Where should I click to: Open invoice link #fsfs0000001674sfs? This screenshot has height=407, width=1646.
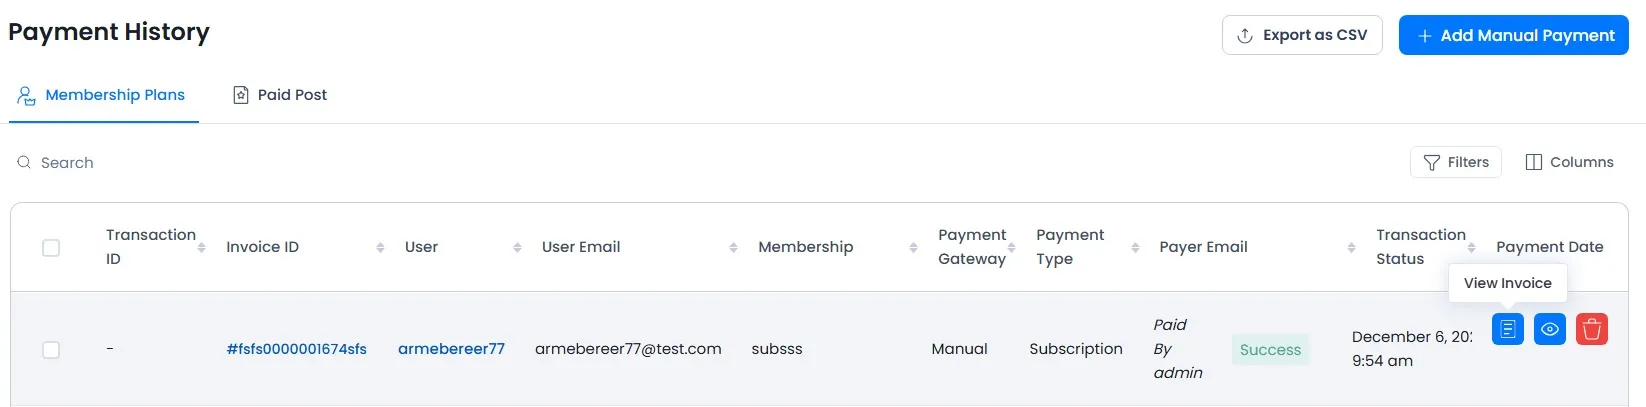click(x=296, y=349)
